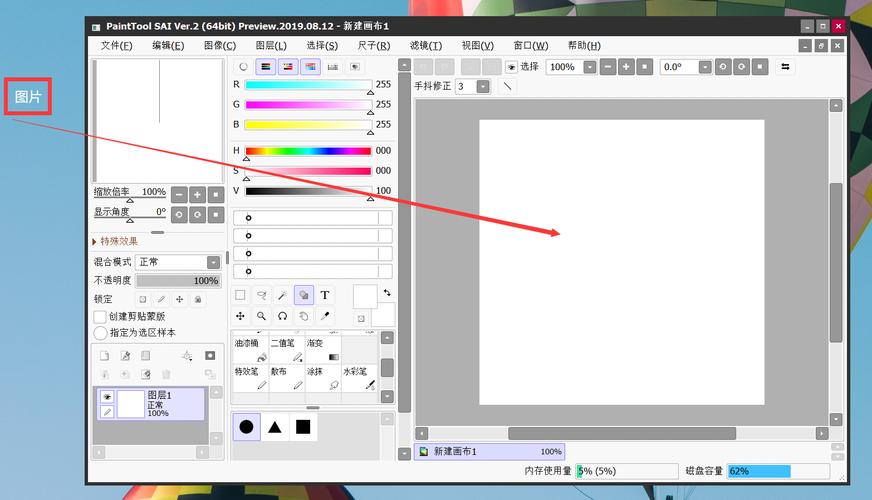Toggle the scratchpad panel
872x500 pixels.
[x=355, y=67]
